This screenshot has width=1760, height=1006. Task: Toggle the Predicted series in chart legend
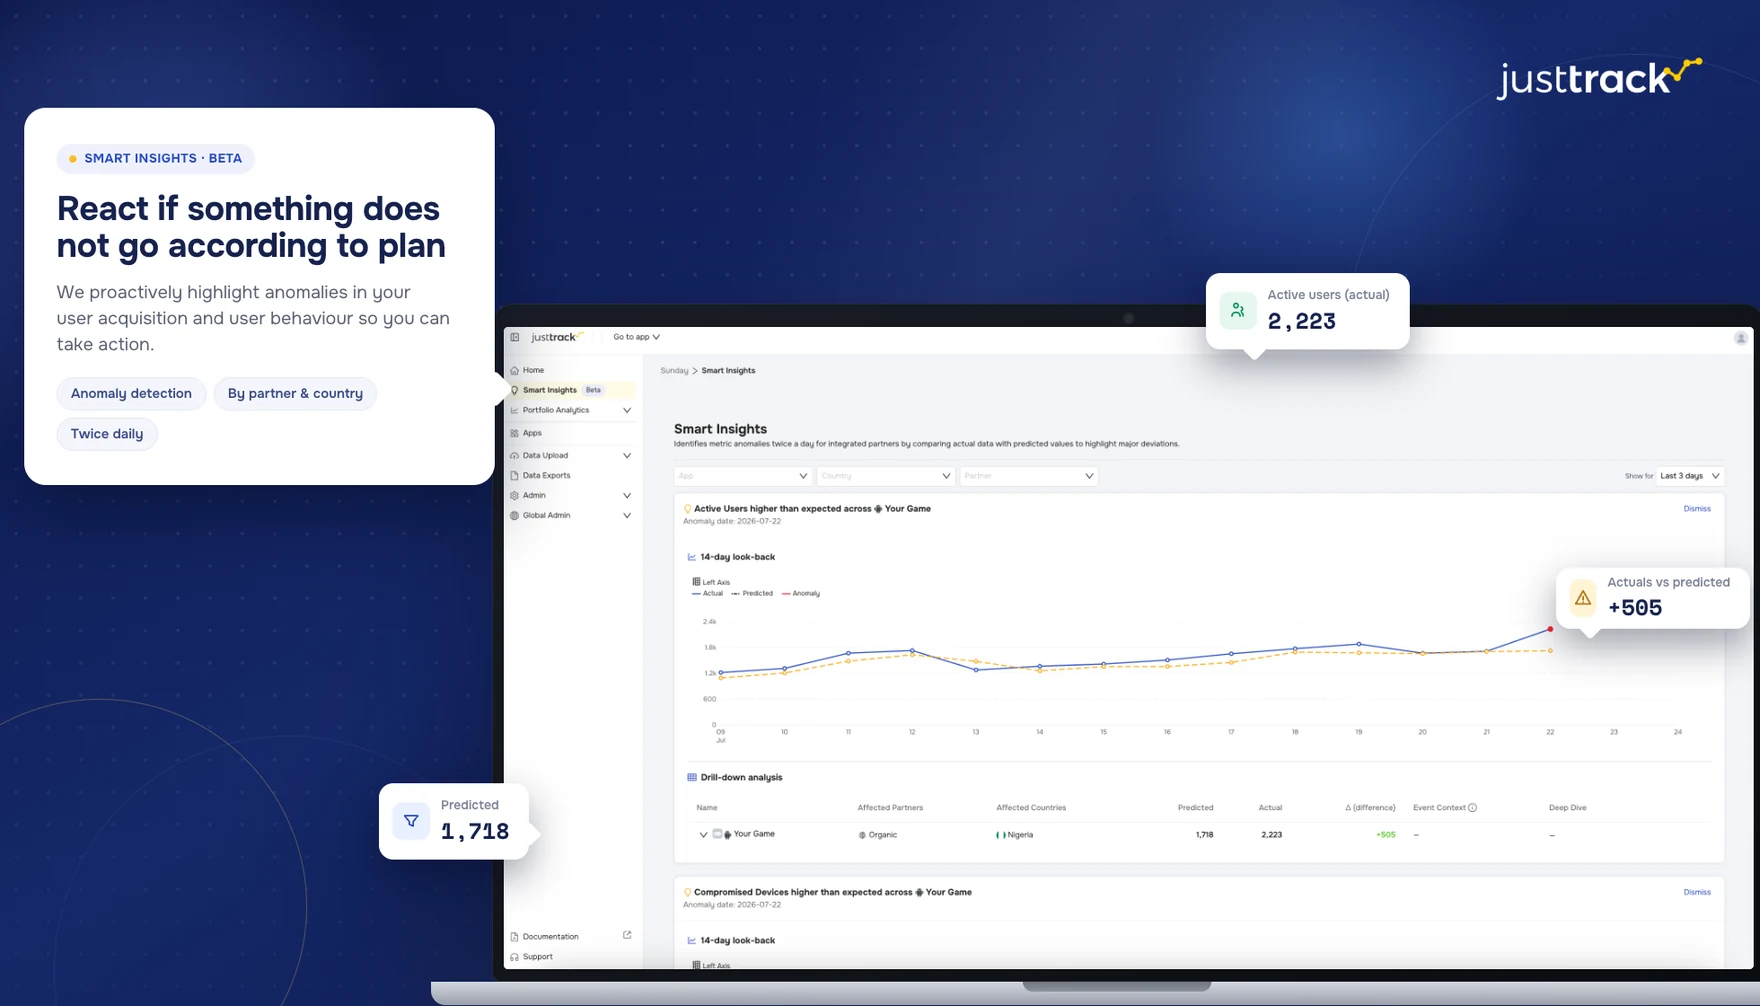(x=752, y=593)
